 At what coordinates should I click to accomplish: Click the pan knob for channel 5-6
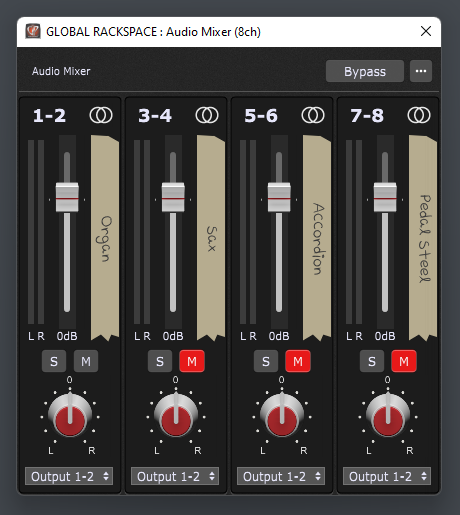coord(282,415)
